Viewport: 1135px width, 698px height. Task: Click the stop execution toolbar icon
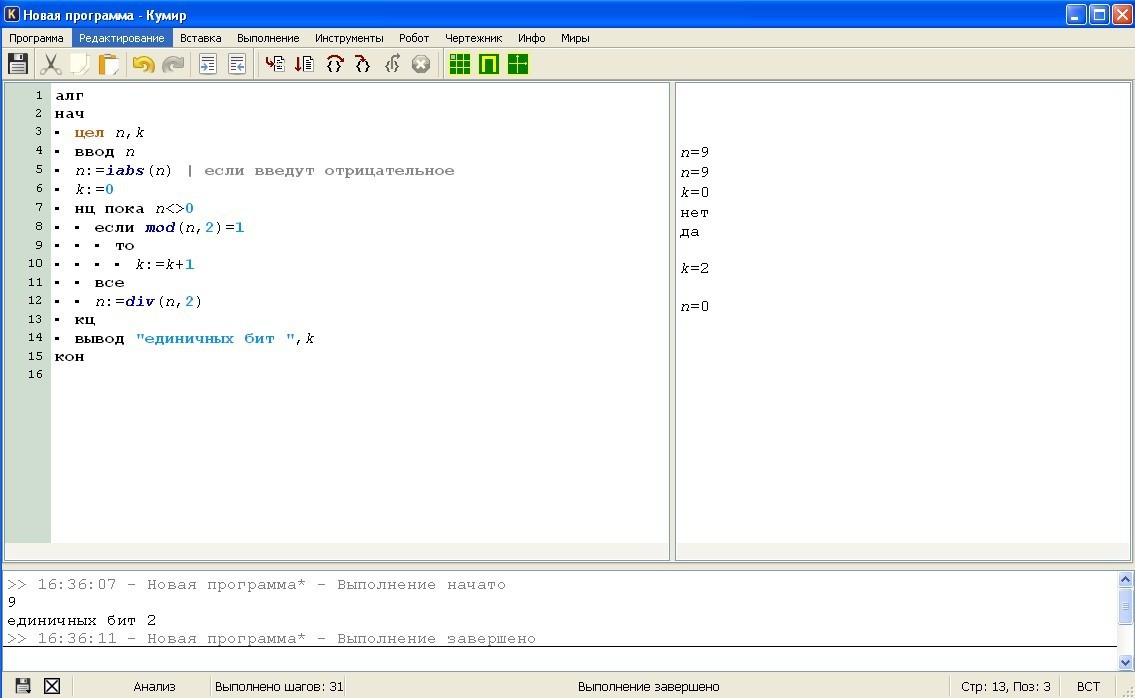tap(421, 64)
